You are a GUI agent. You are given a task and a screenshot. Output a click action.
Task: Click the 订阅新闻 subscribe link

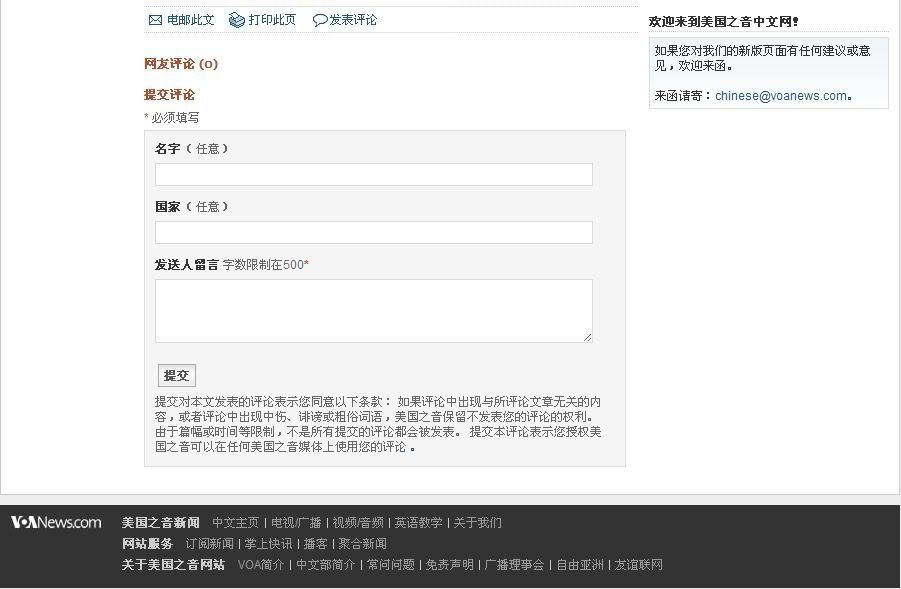(209, 544)
